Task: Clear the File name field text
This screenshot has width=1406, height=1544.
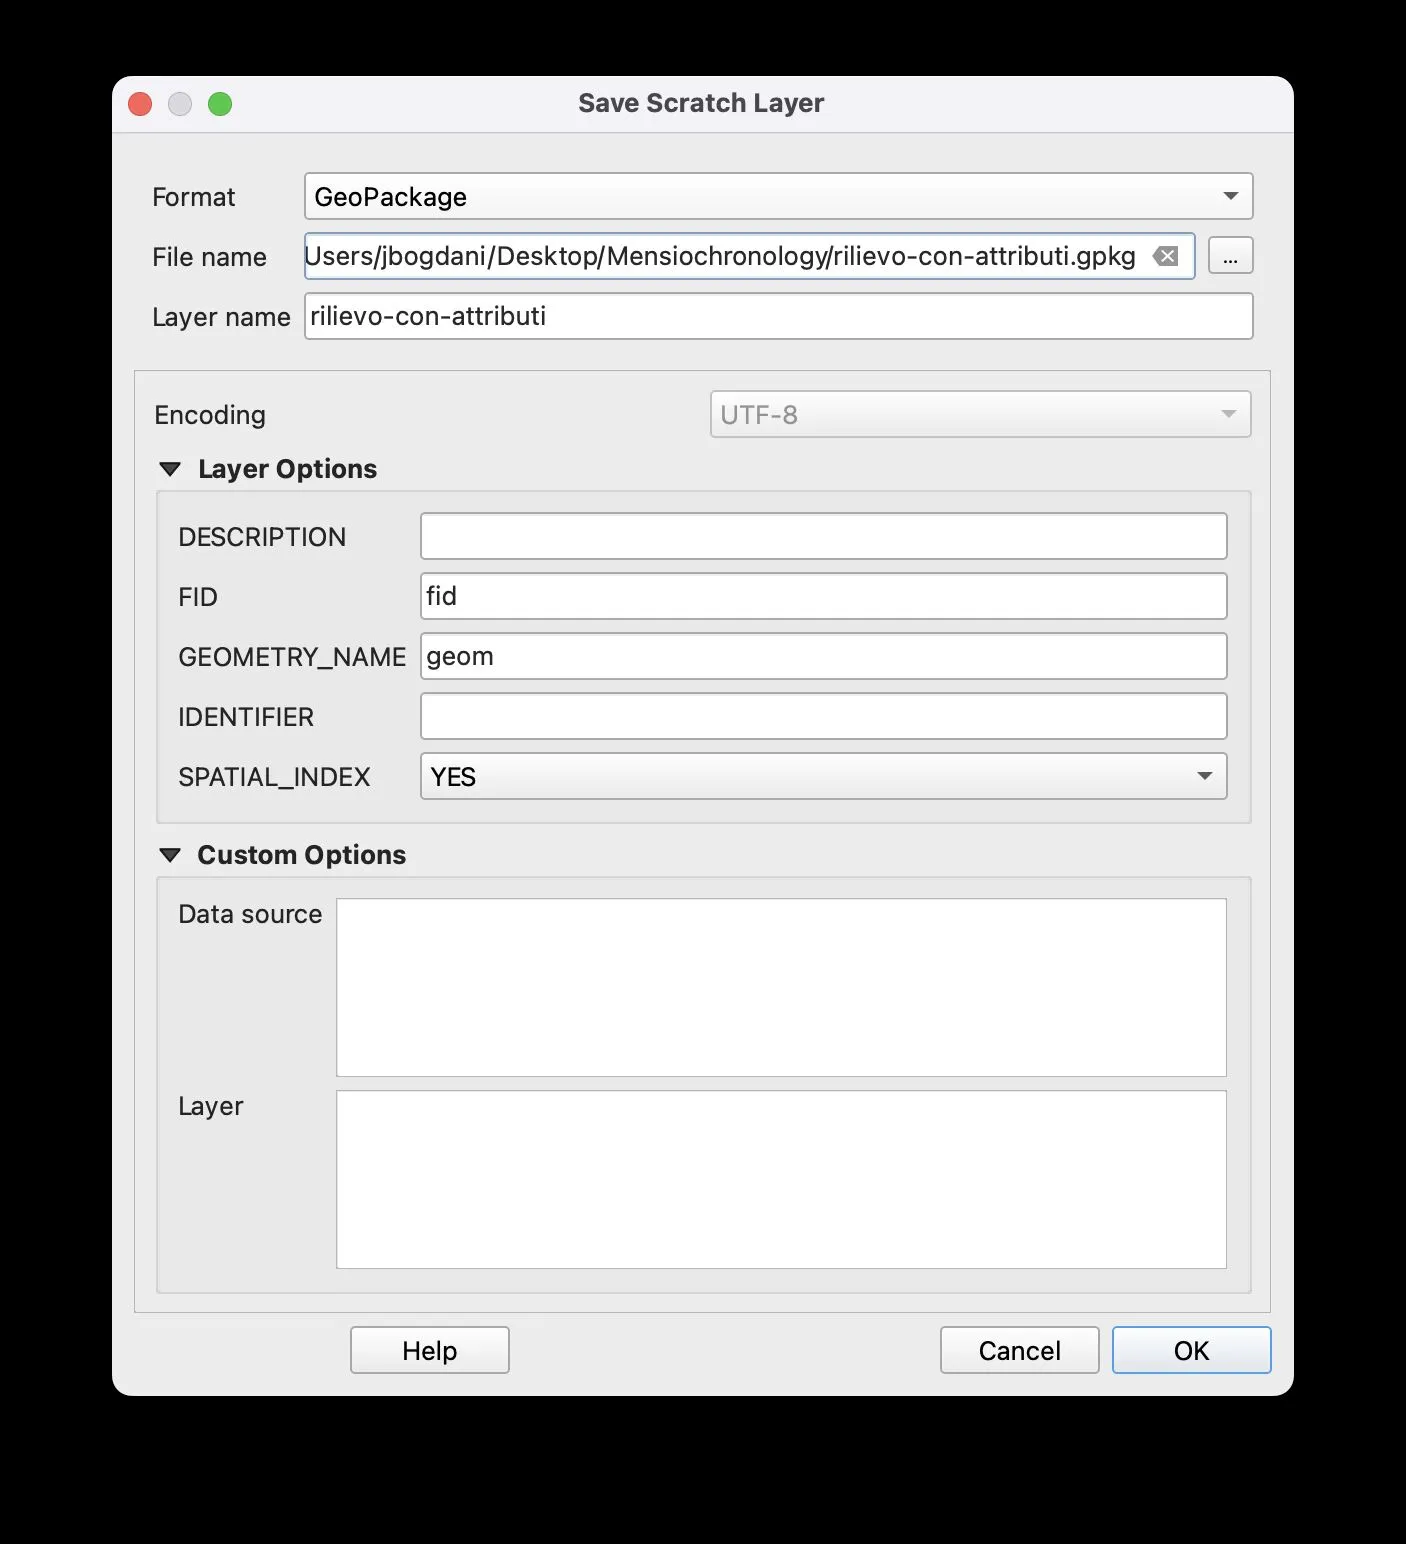Action: (x=1165, y=256)
